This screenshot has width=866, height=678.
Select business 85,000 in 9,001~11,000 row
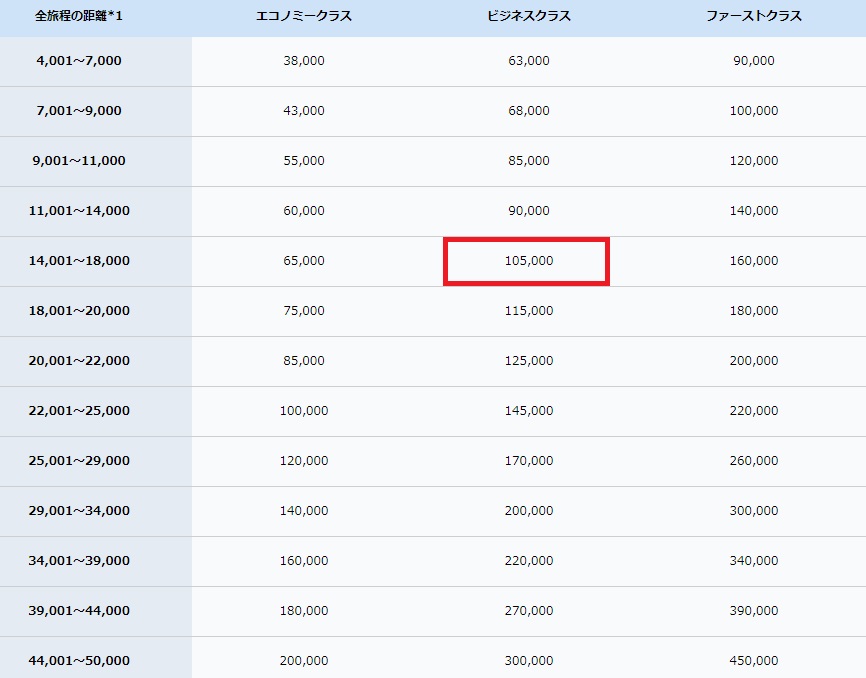[529, 161]
